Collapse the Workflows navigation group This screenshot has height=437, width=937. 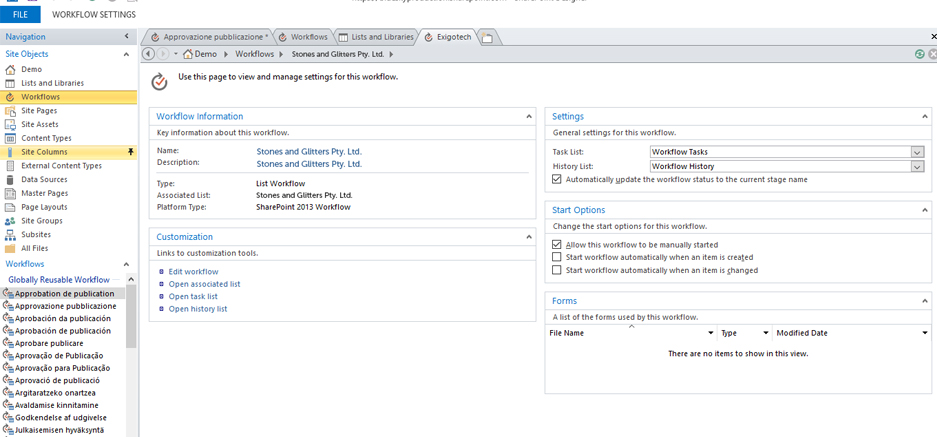click(x=126, y=264)
